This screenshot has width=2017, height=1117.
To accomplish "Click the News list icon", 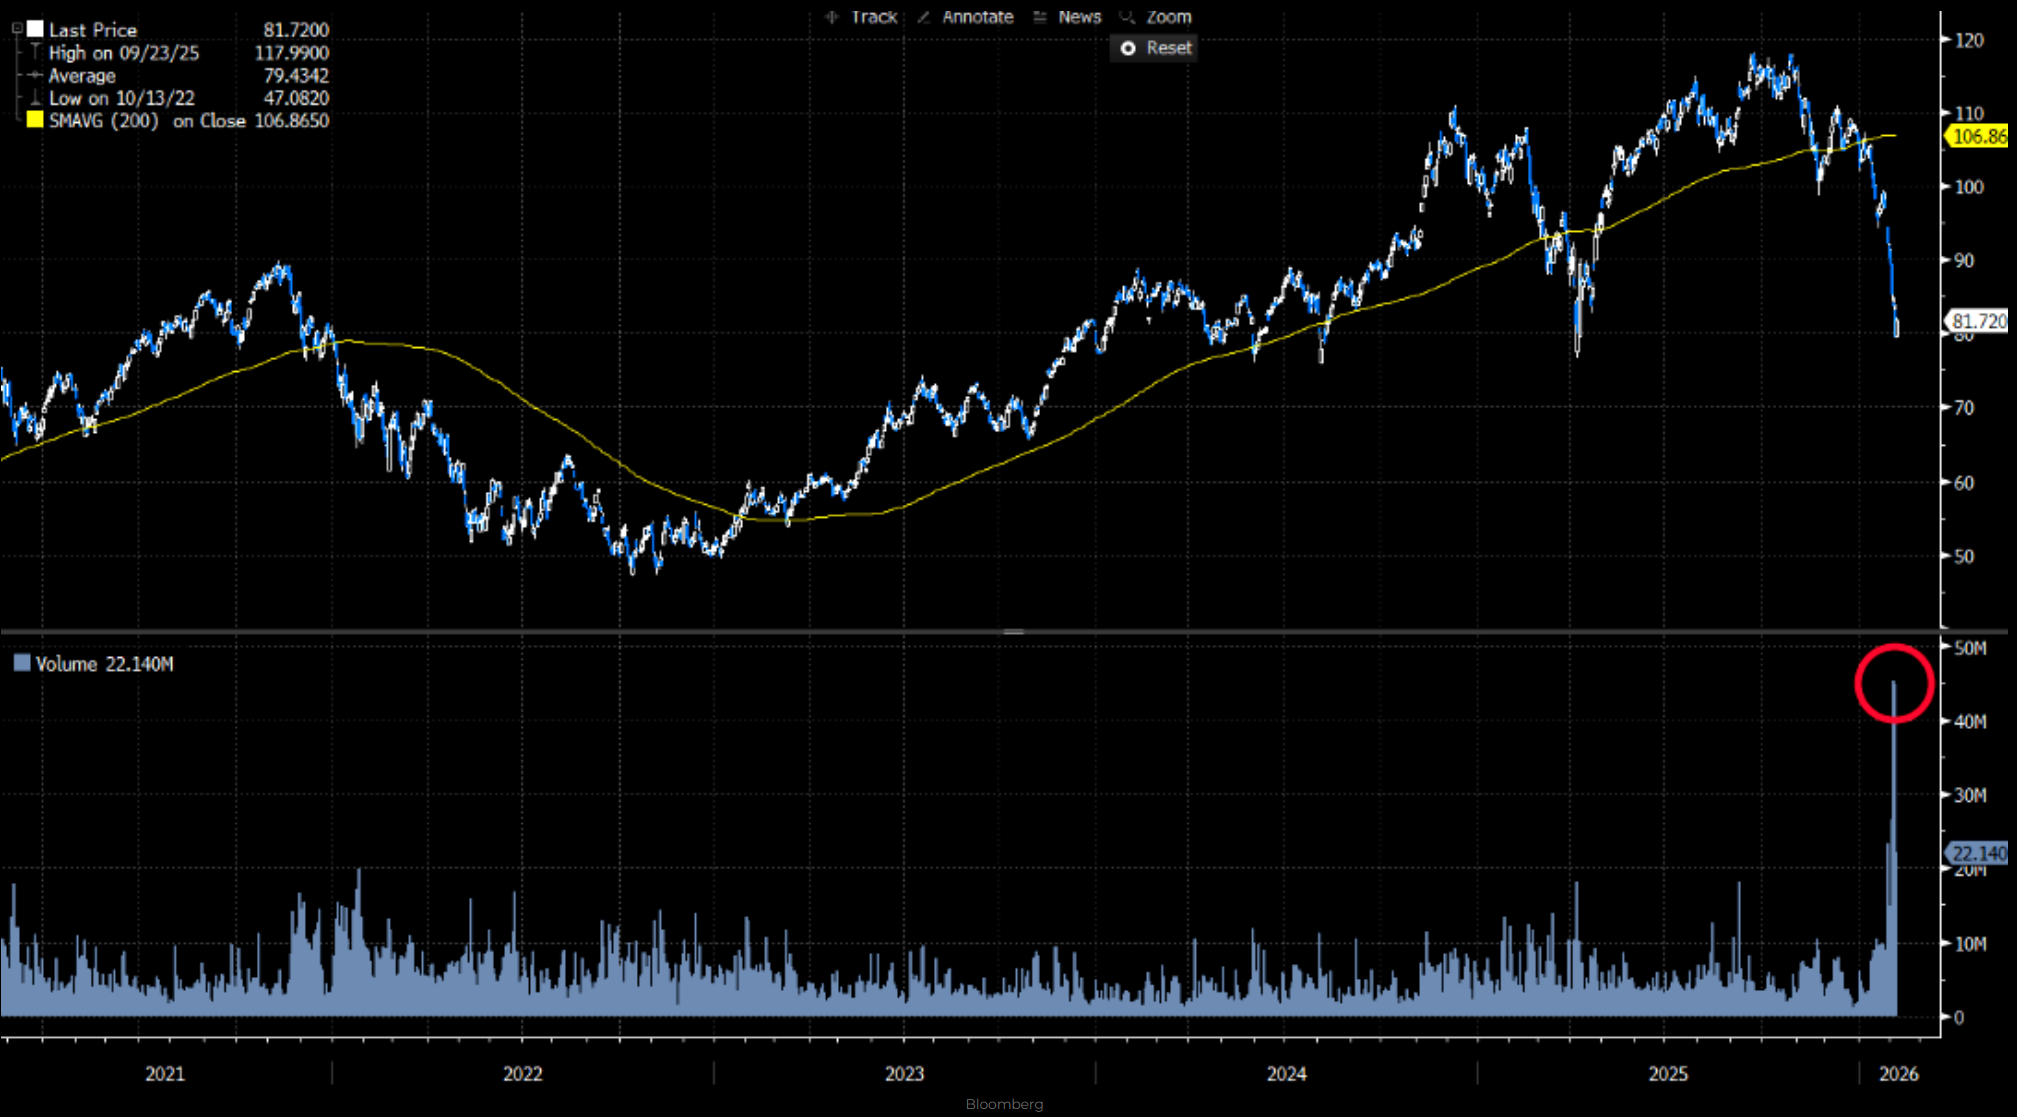I will coord(1040,17).
